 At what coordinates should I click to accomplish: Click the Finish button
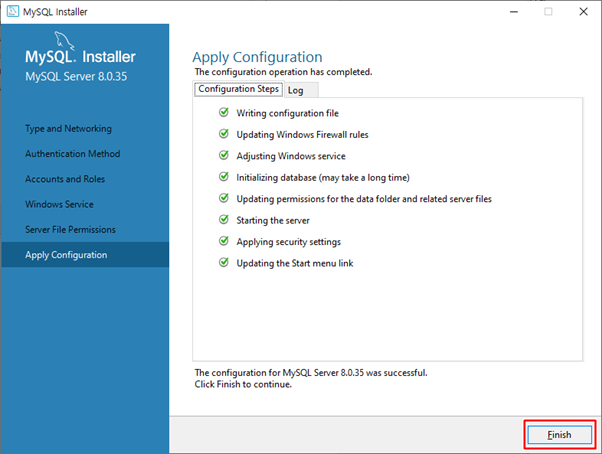click(559, 435)
